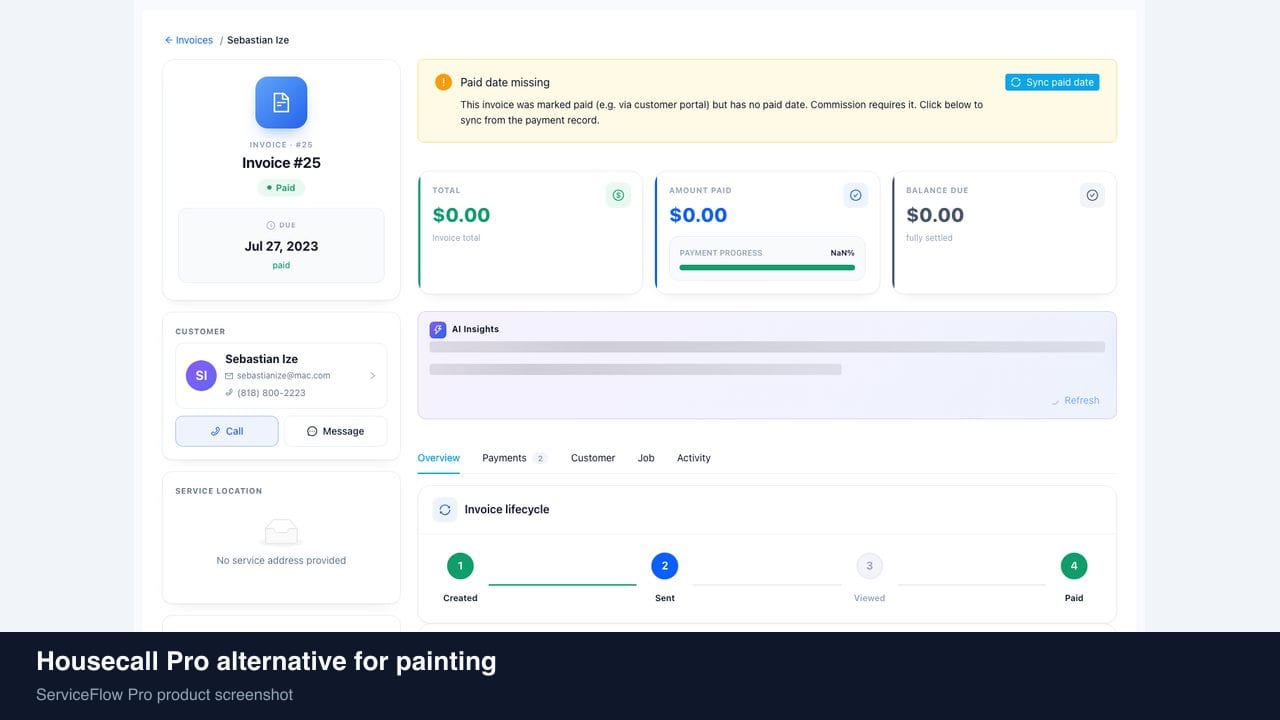This screenshot has width=1280, height=720.
Task: Click the orange warning icon in alert
Action: tap(443, 82)
